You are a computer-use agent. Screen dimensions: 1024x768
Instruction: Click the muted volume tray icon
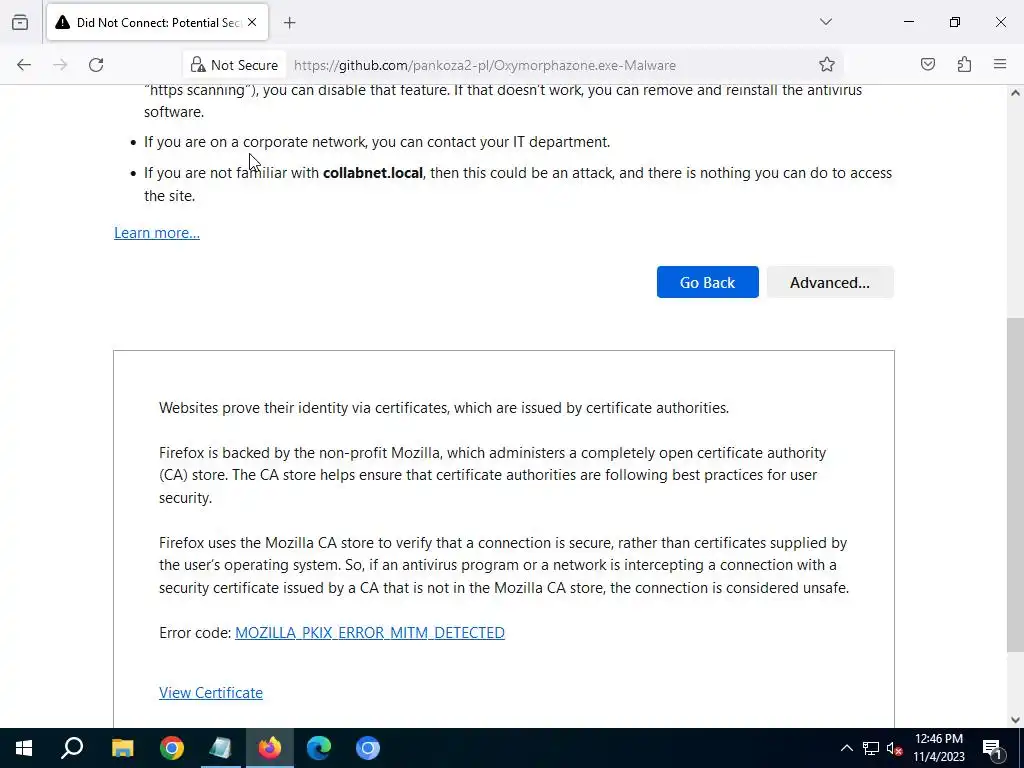(895, 748)
